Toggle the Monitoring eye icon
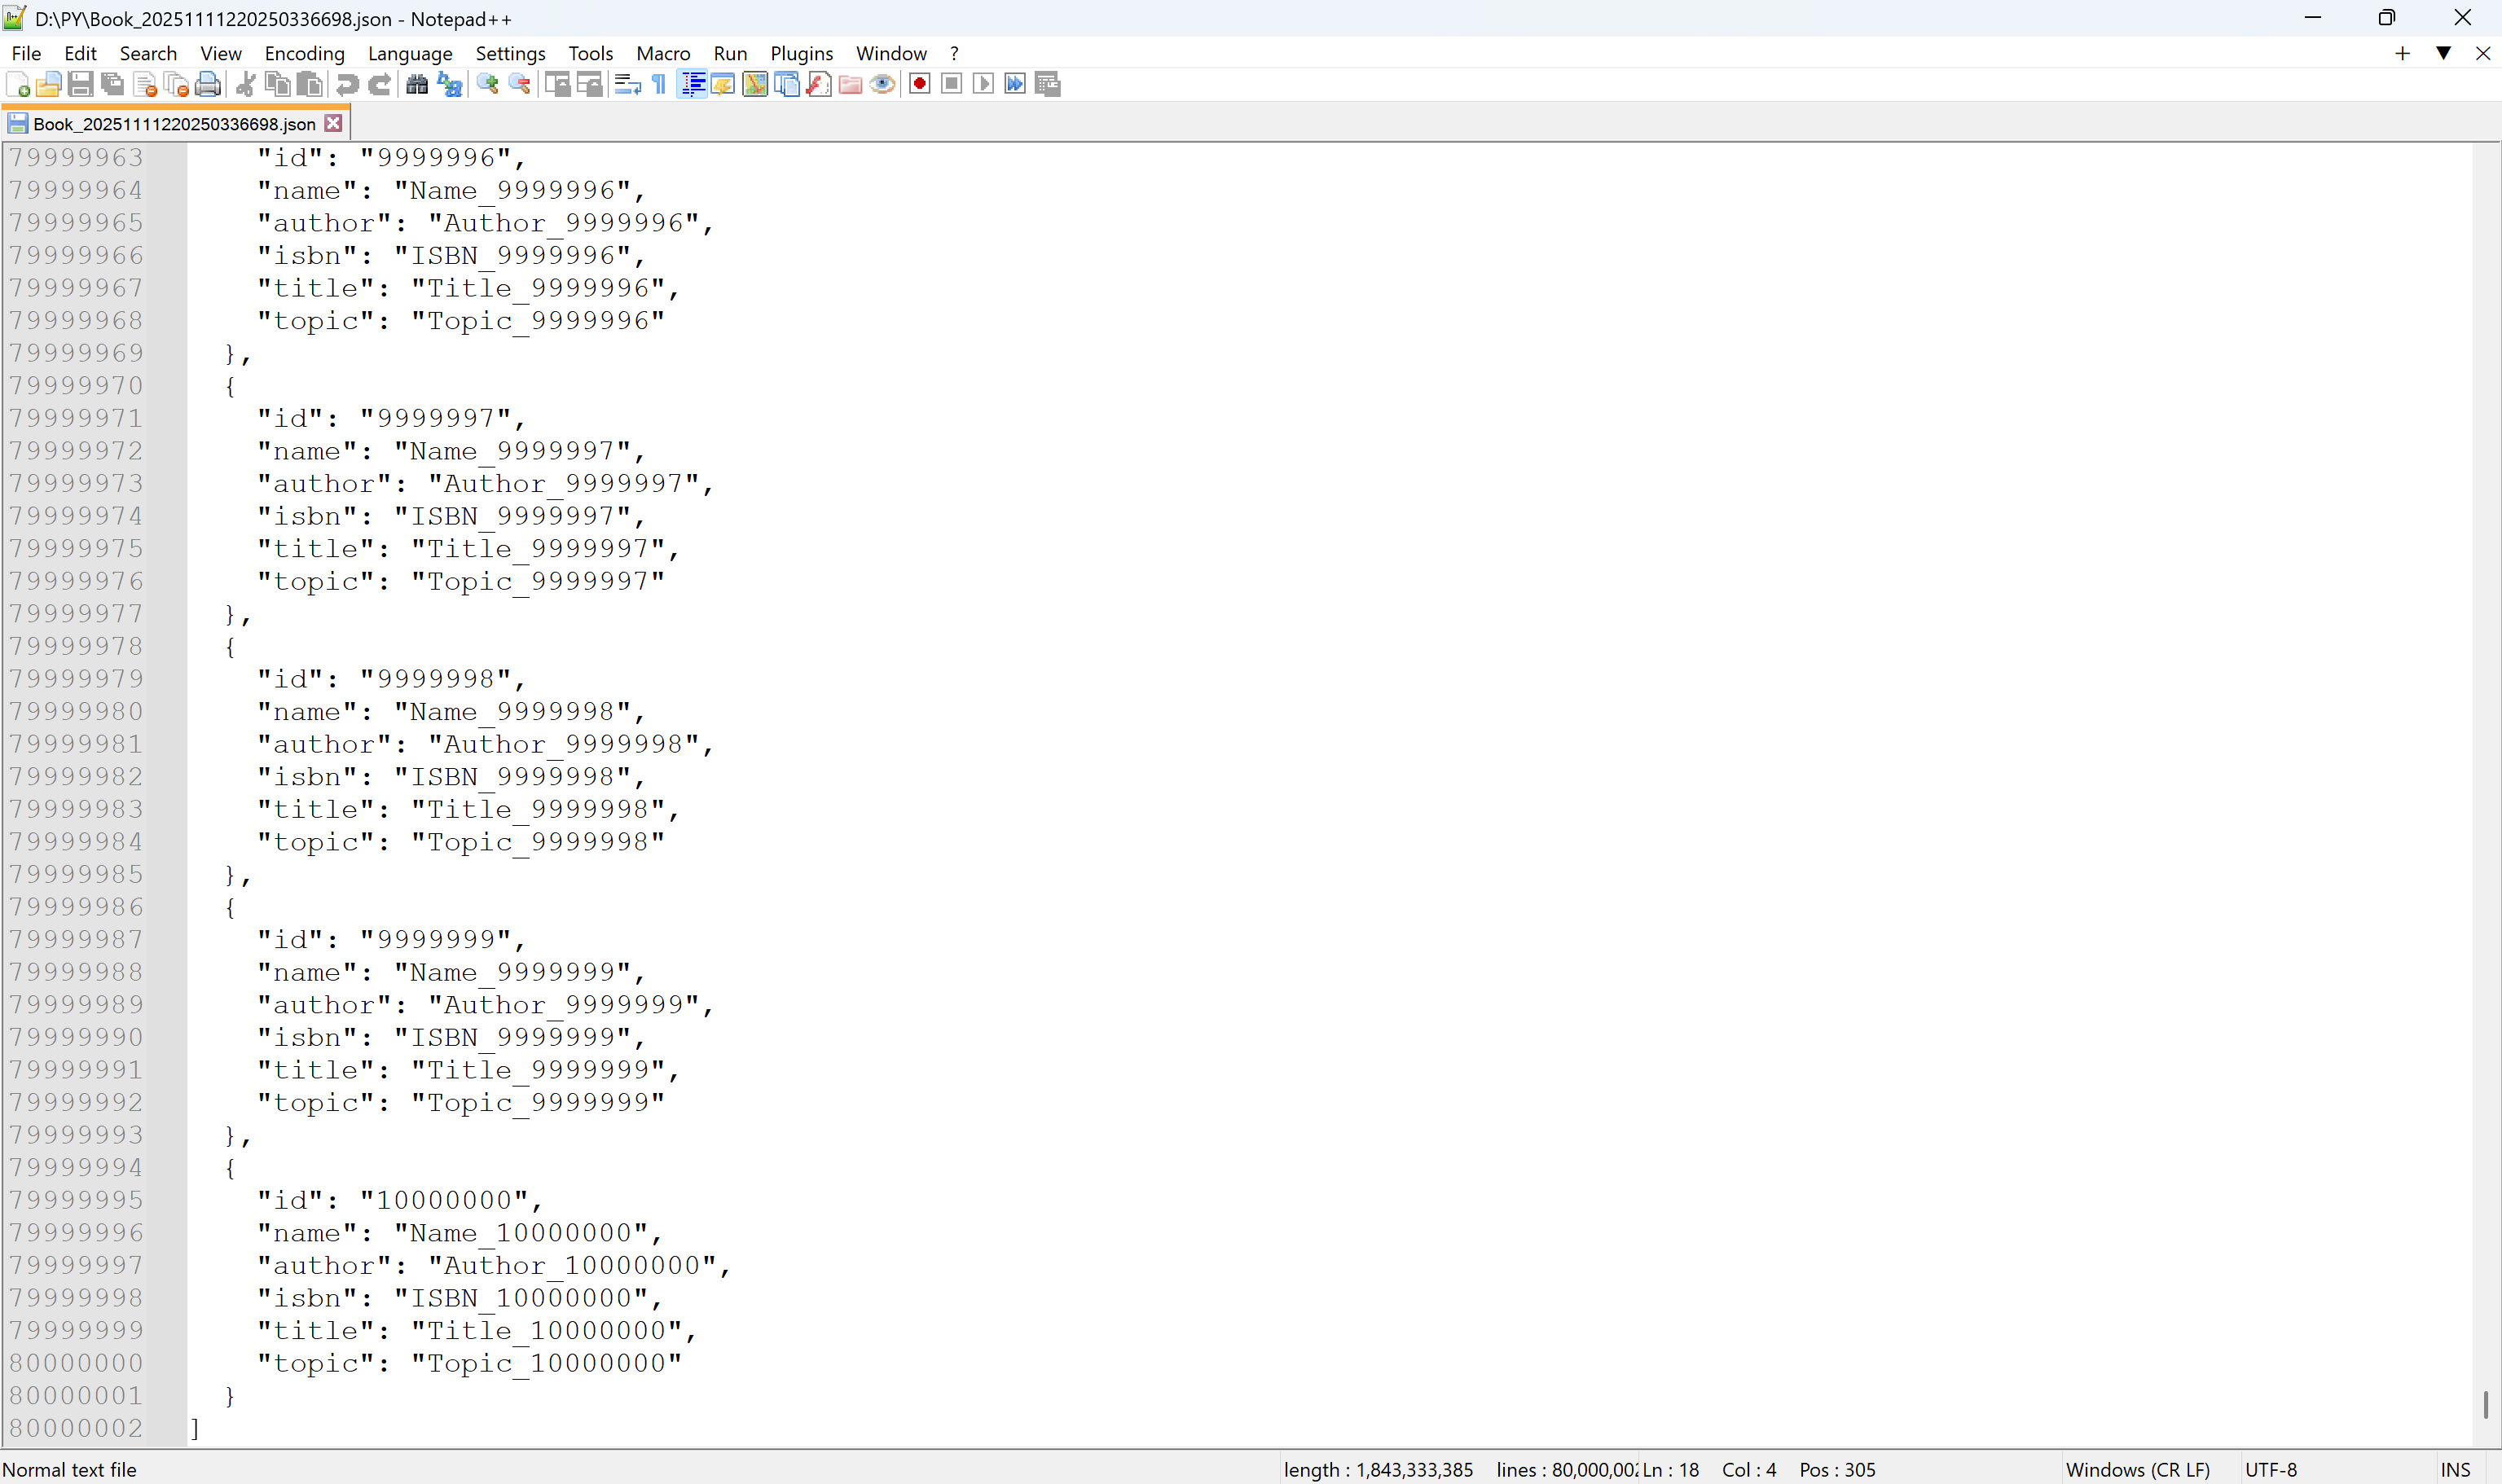The width and height of the screenshot is (2502, 1484). (882, 84)
